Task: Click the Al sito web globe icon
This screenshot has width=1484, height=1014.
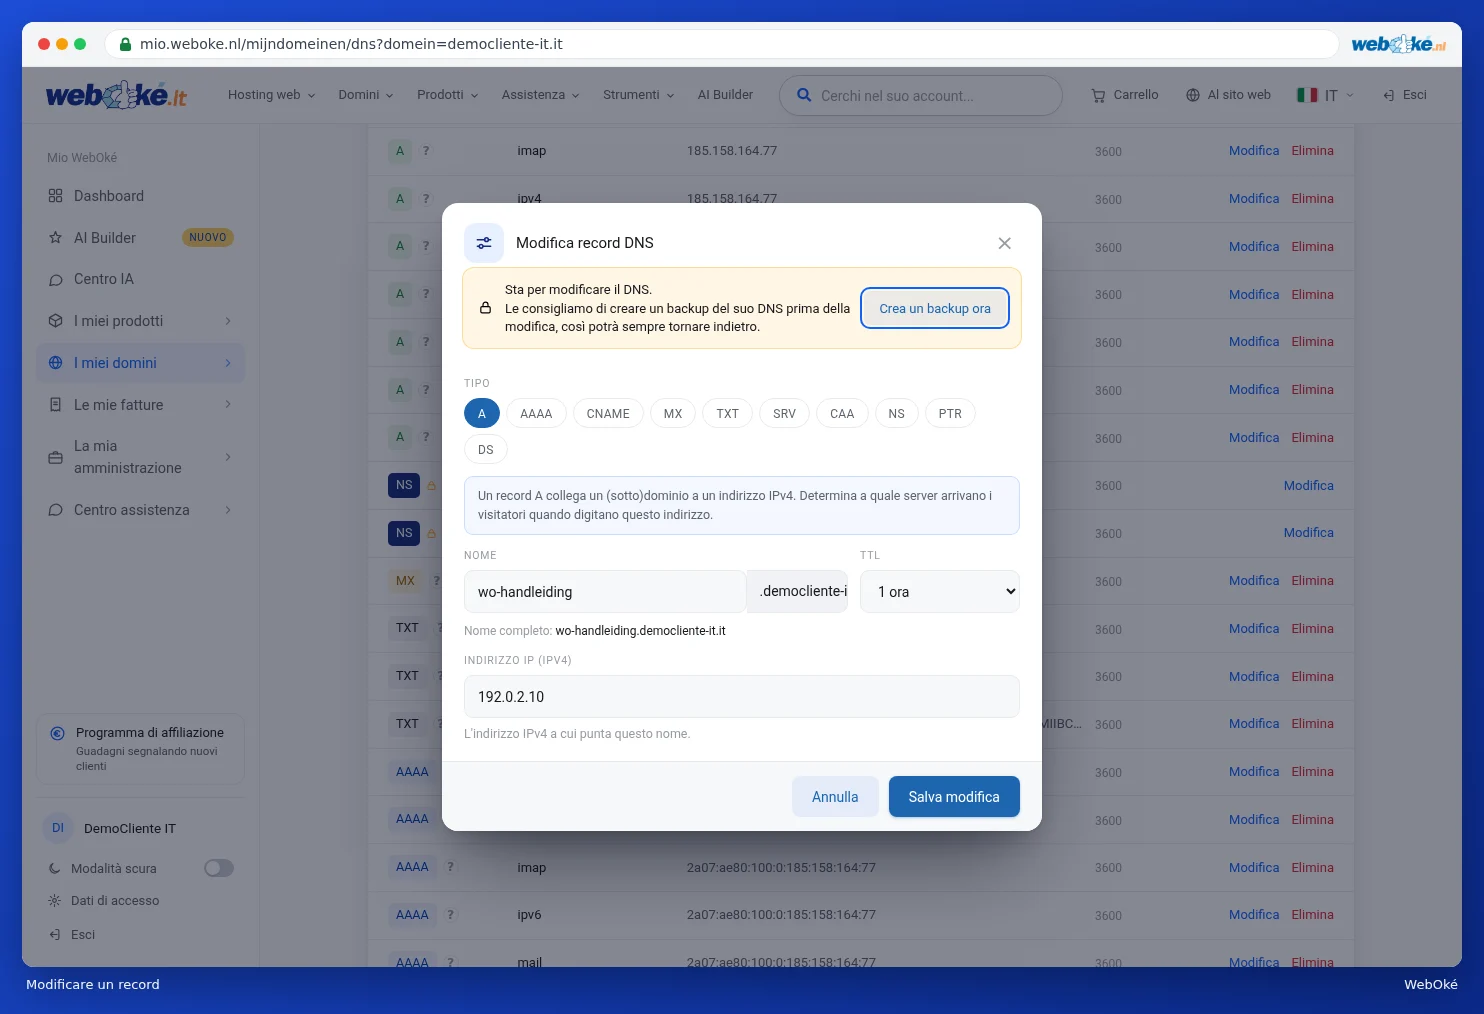Action: click(x=1193, y=95)
